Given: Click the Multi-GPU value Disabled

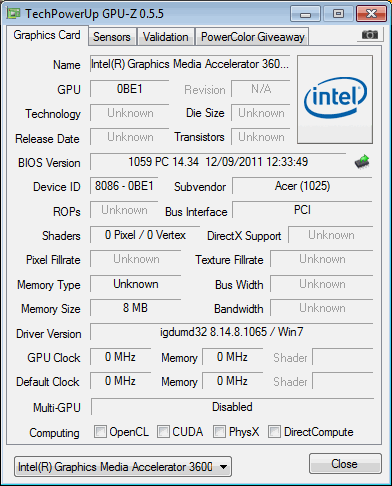Looking at the screenshot, I should [232, 407].
